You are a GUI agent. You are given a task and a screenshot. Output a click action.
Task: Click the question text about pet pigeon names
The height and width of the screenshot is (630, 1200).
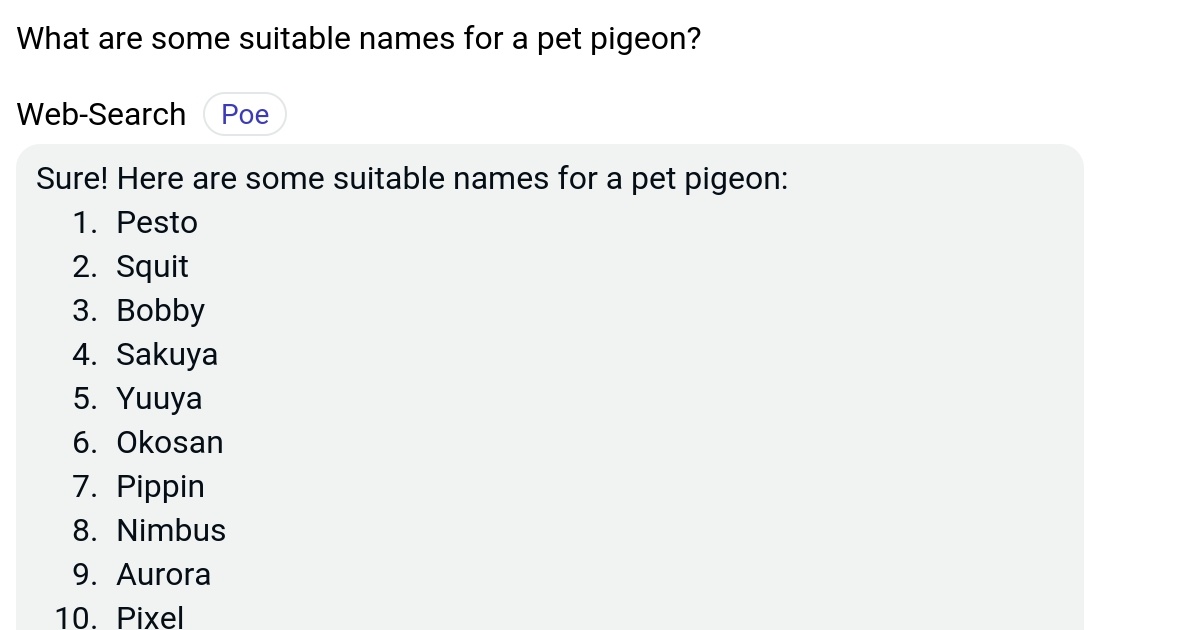(358, 40)
